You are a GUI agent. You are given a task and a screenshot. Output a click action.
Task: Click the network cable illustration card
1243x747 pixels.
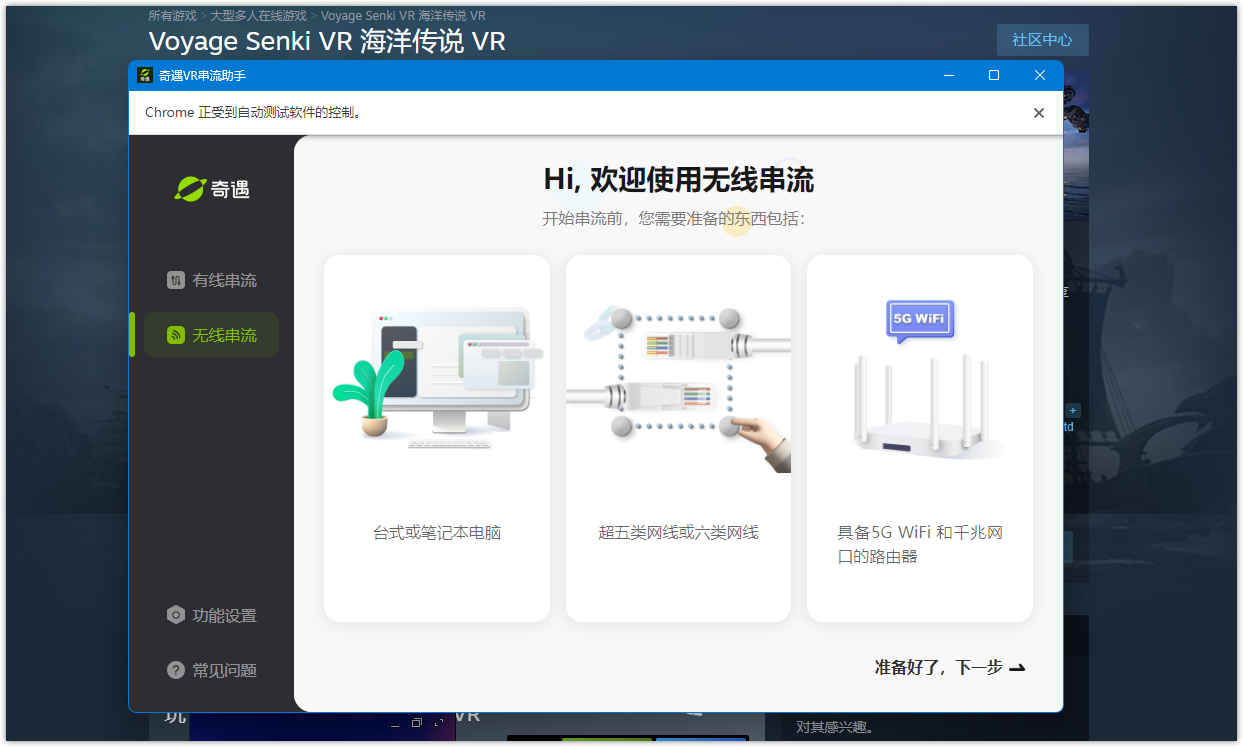678,438
